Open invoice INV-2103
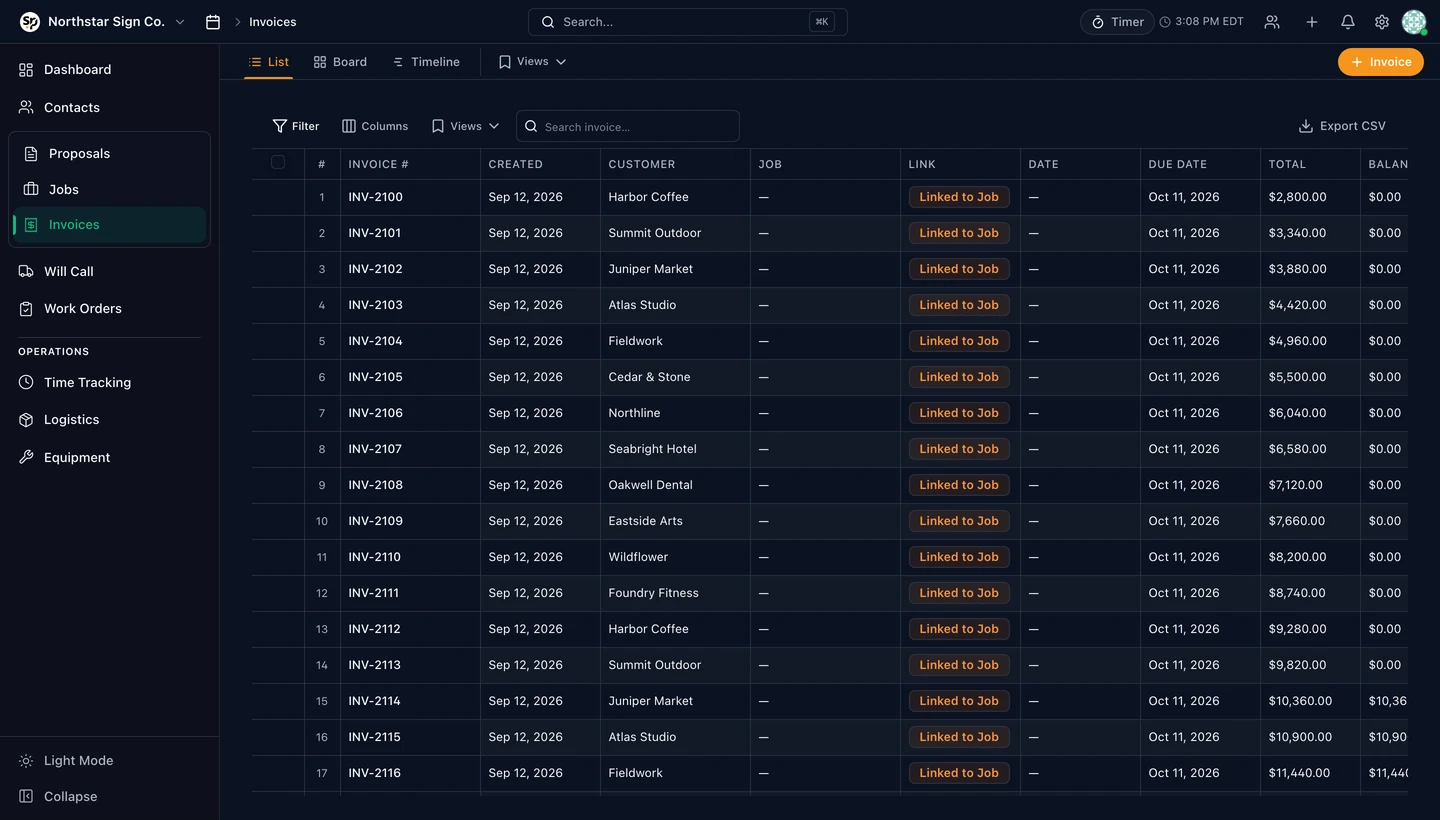 coord(376,305)
